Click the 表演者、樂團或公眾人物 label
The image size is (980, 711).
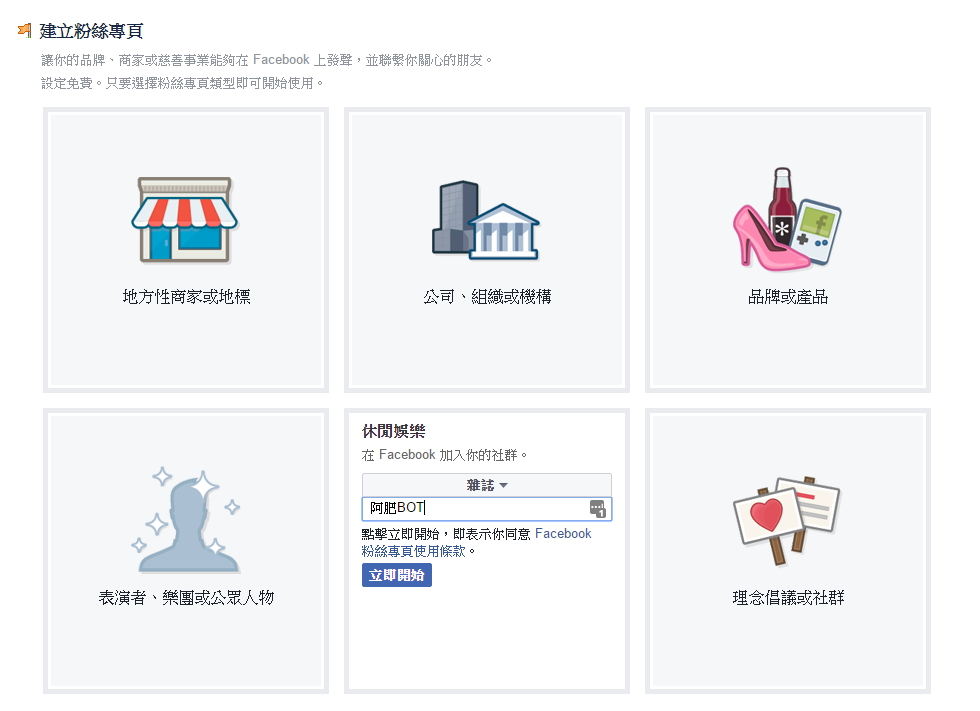pyautogui.click(x=186, y=597)
